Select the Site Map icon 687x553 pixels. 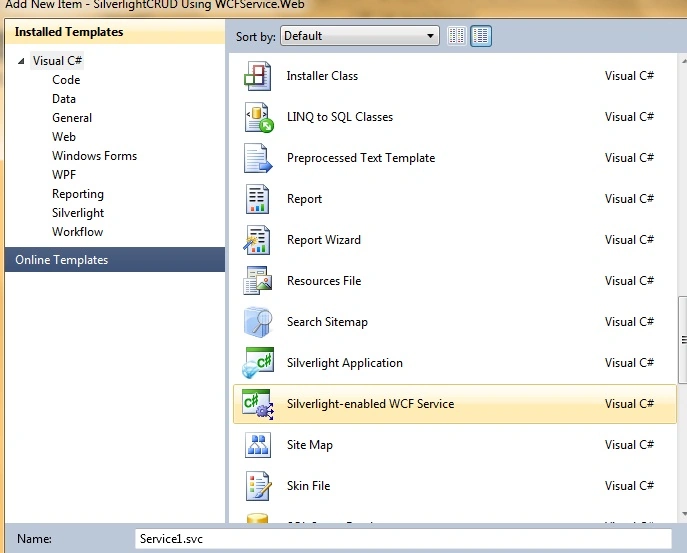[258, 445]
